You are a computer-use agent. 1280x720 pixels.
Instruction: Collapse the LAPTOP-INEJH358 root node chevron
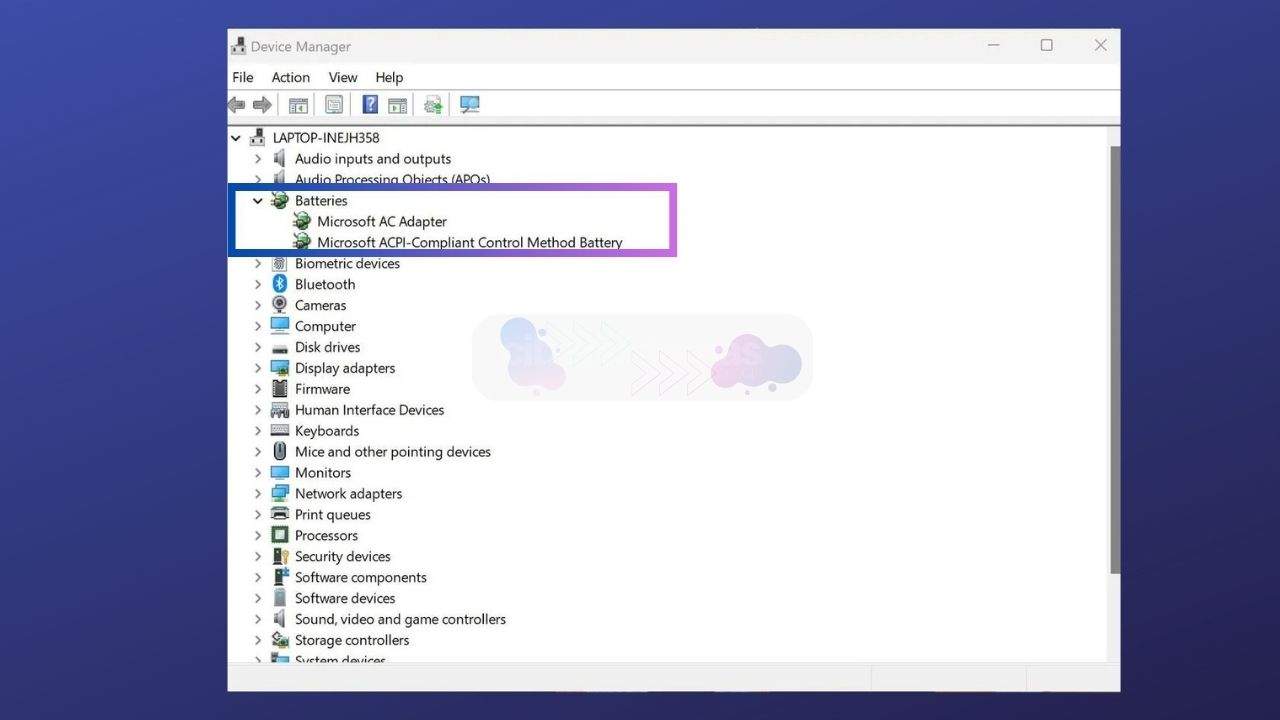click(x=235, y=138)
